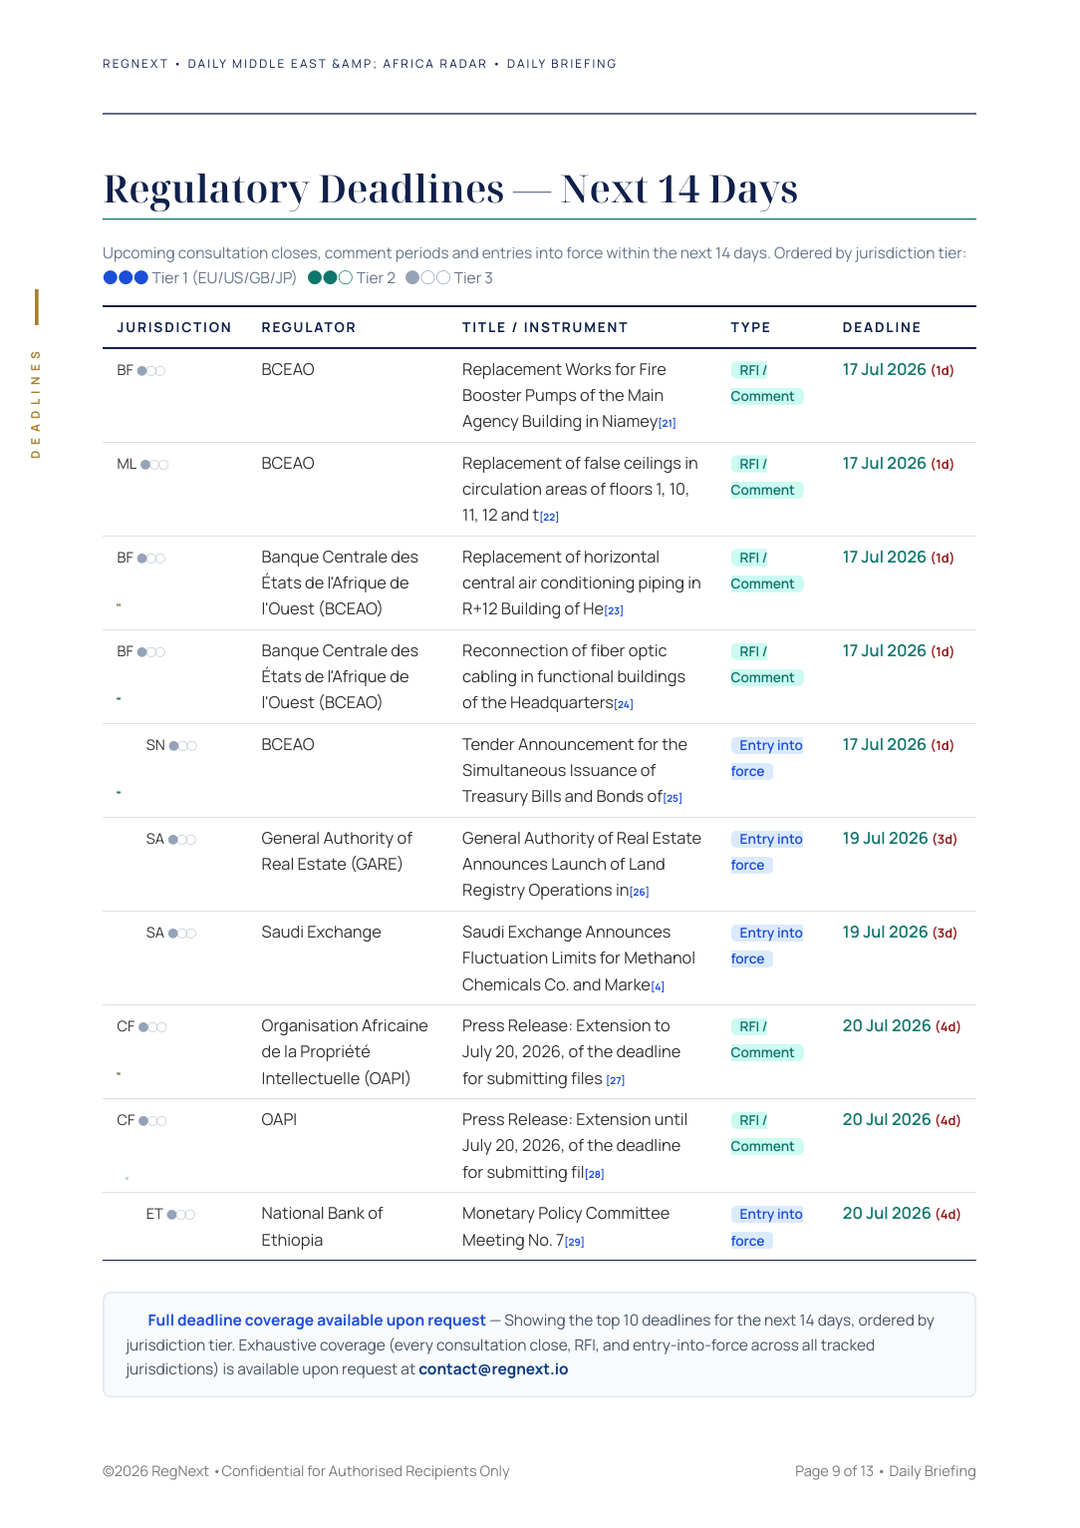Open footnote link [21] for Niamey tender
The image size is (1080, 1528).
pyautogui.click(x=667, y=423)
